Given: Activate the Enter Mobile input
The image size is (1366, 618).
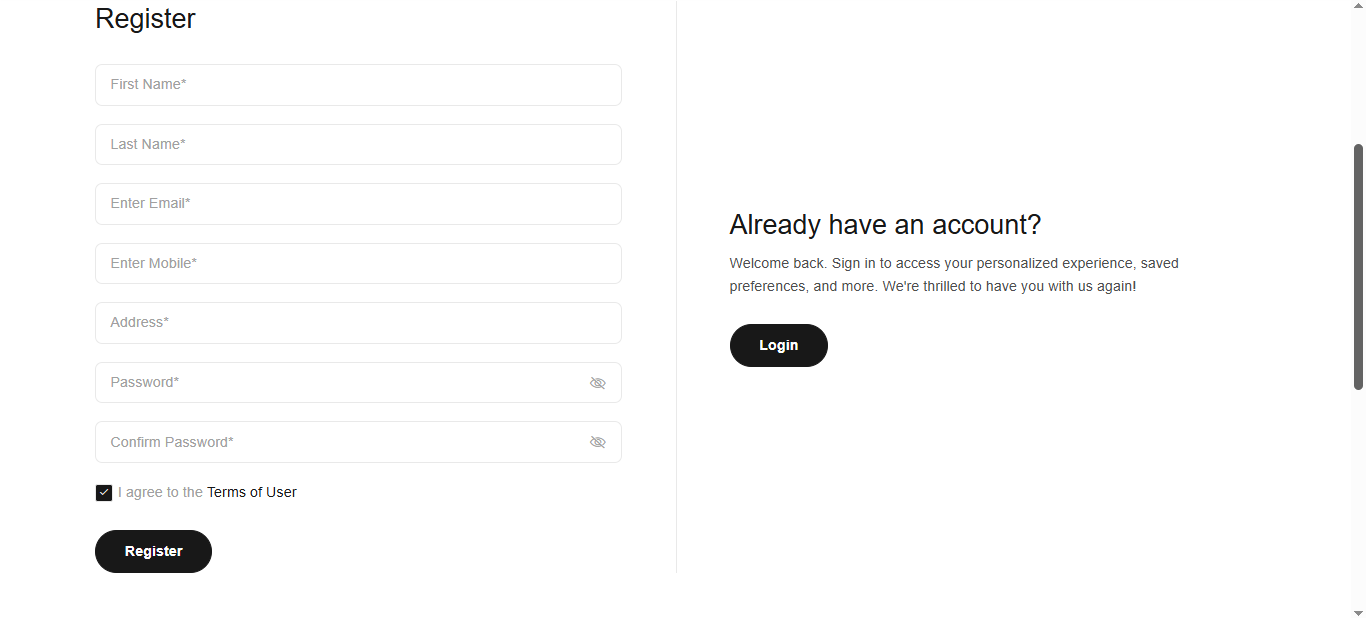Looking at the screenshot, I should click(358, 263).
